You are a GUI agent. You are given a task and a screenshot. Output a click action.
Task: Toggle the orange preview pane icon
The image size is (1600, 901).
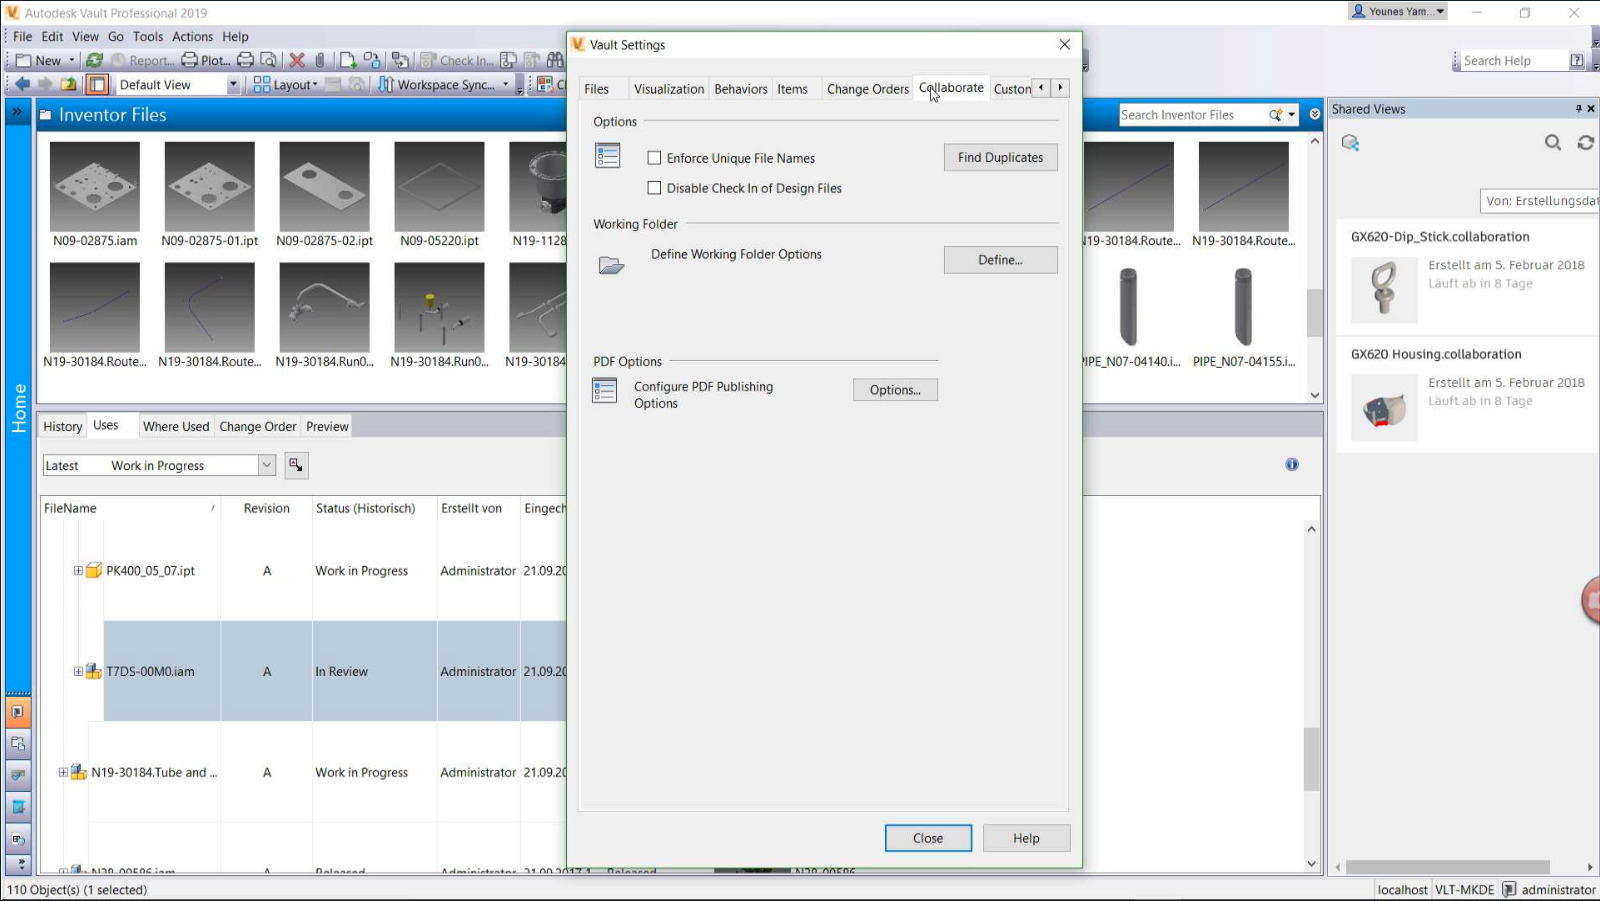click(97, 84)
